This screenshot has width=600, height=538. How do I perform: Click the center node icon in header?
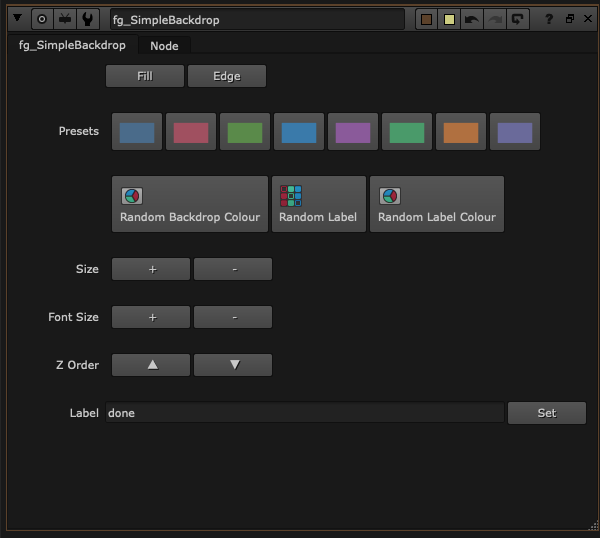(42, 19)
